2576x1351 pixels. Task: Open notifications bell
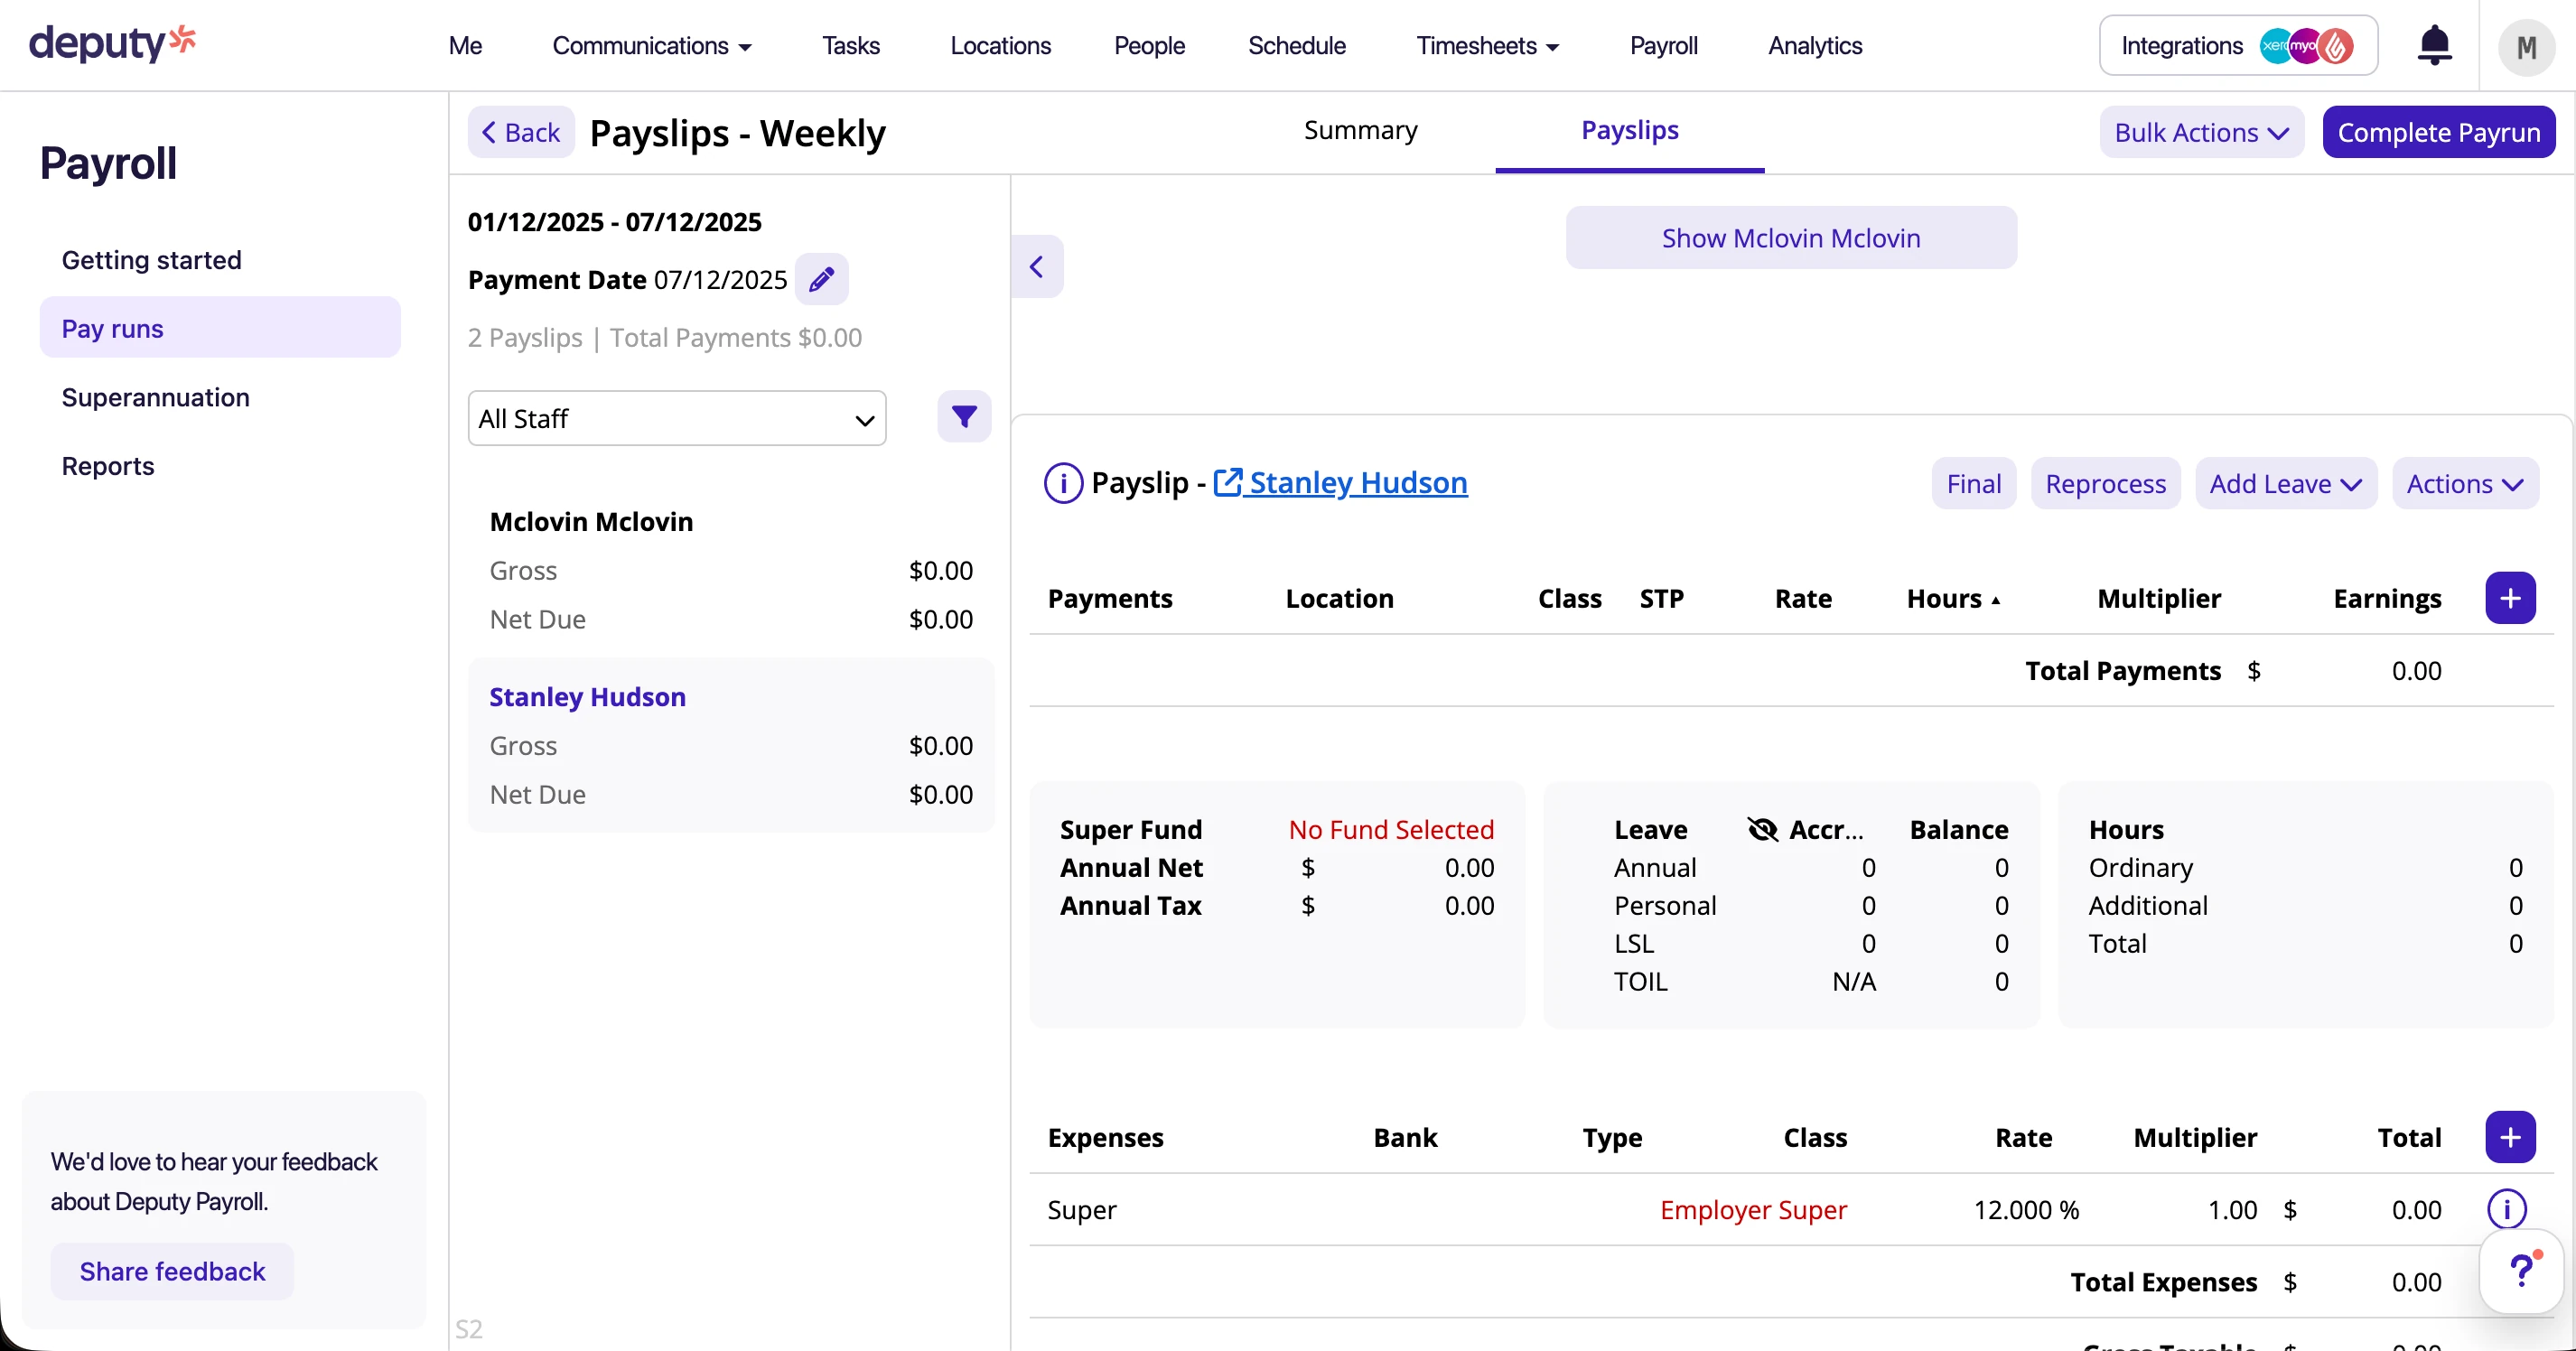coord(2434,45)
